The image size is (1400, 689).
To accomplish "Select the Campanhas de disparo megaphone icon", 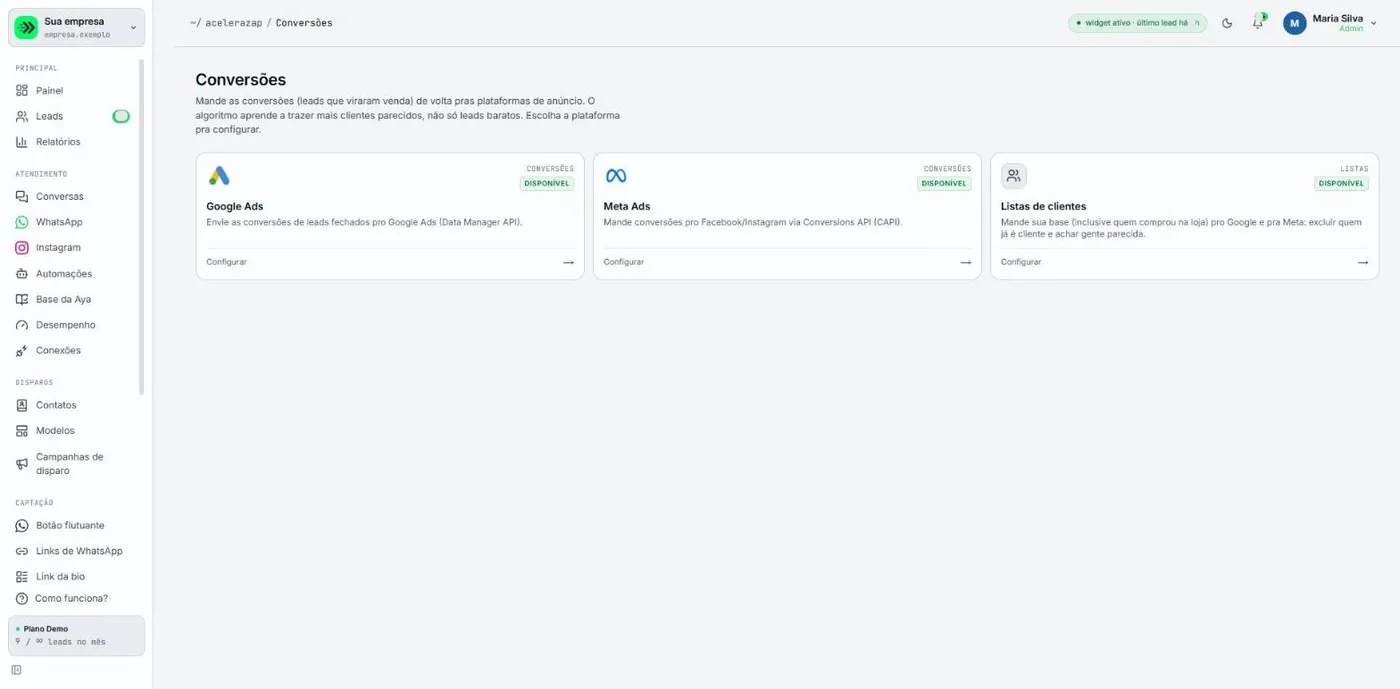I will [22, 464].
